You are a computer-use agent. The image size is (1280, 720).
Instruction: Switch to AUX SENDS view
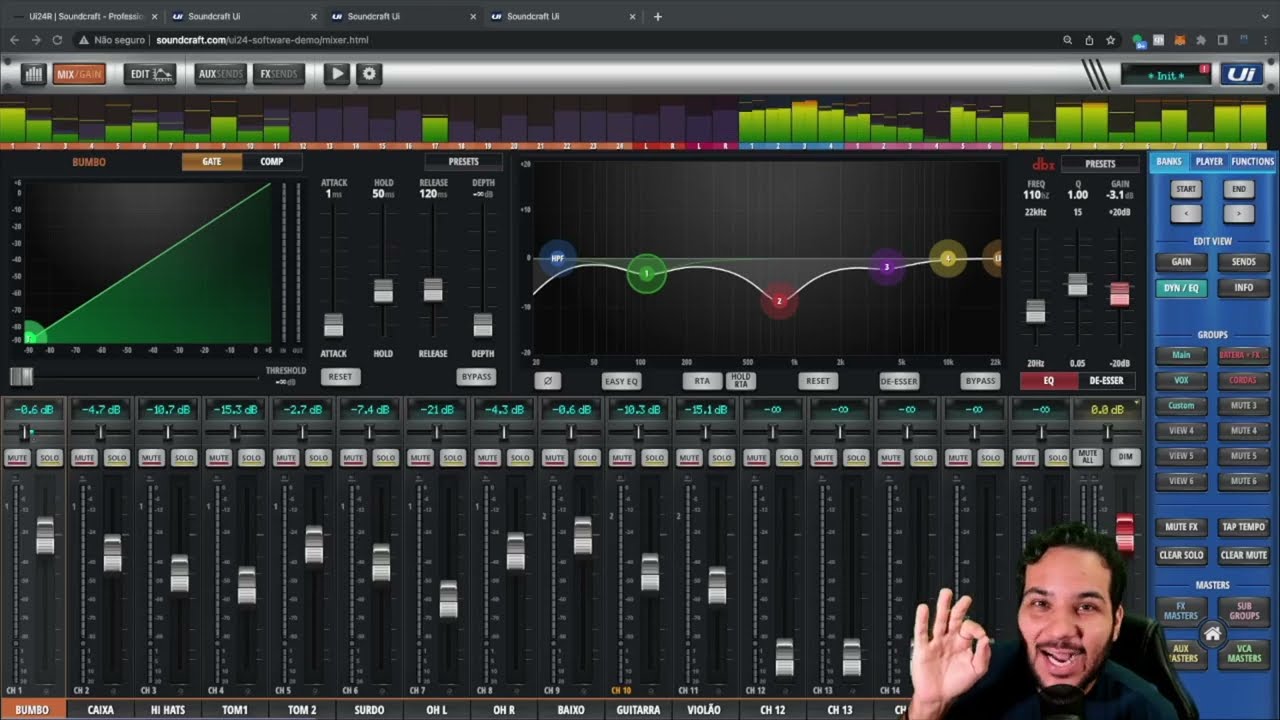tap(221, 74)
